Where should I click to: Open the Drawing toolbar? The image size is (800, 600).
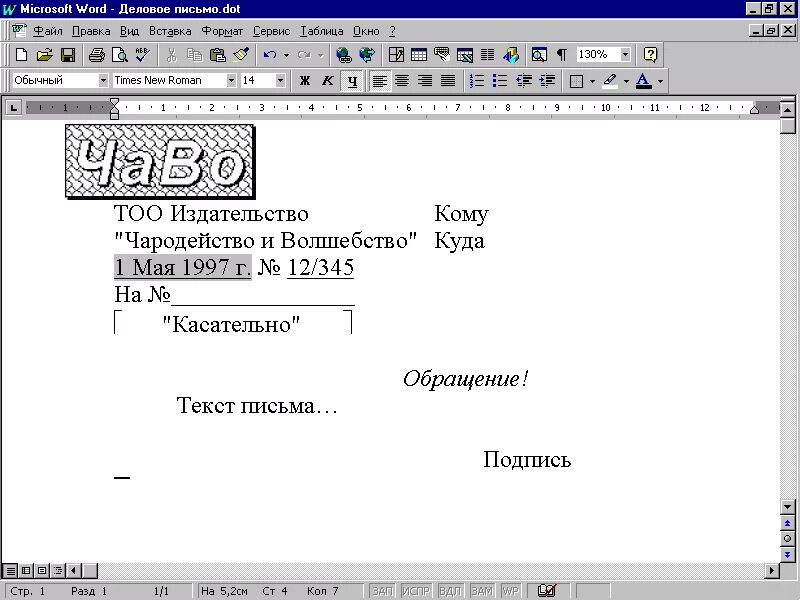pyautogui.click(x=511, y=55)
